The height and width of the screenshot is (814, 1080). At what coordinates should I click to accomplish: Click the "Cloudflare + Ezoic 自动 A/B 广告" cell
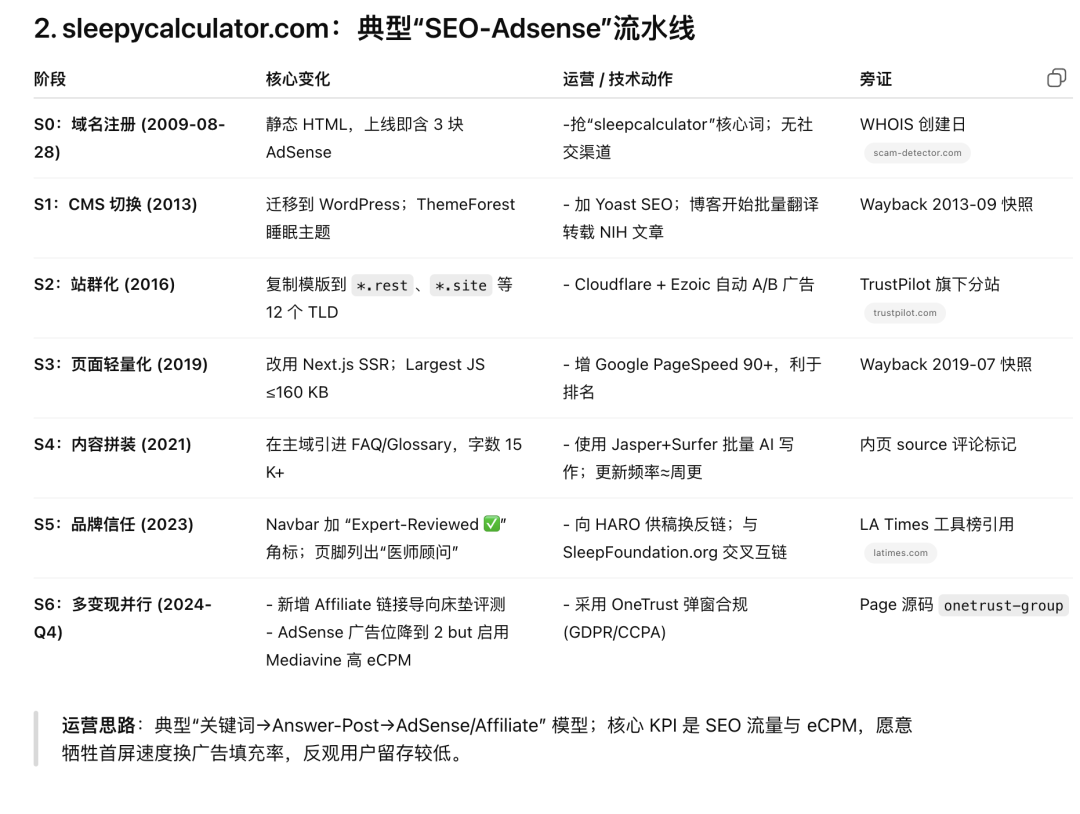[689, 284]
